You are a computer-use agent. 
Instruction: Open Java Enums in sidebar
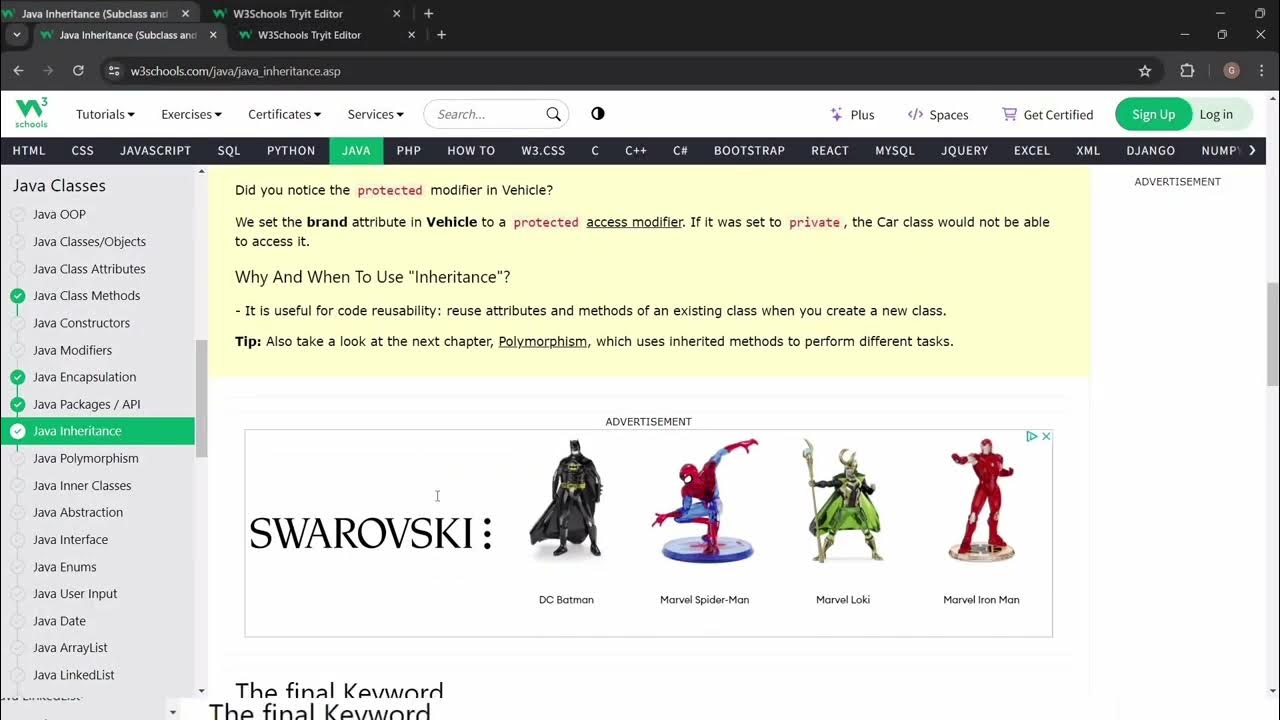click(64, 567)
